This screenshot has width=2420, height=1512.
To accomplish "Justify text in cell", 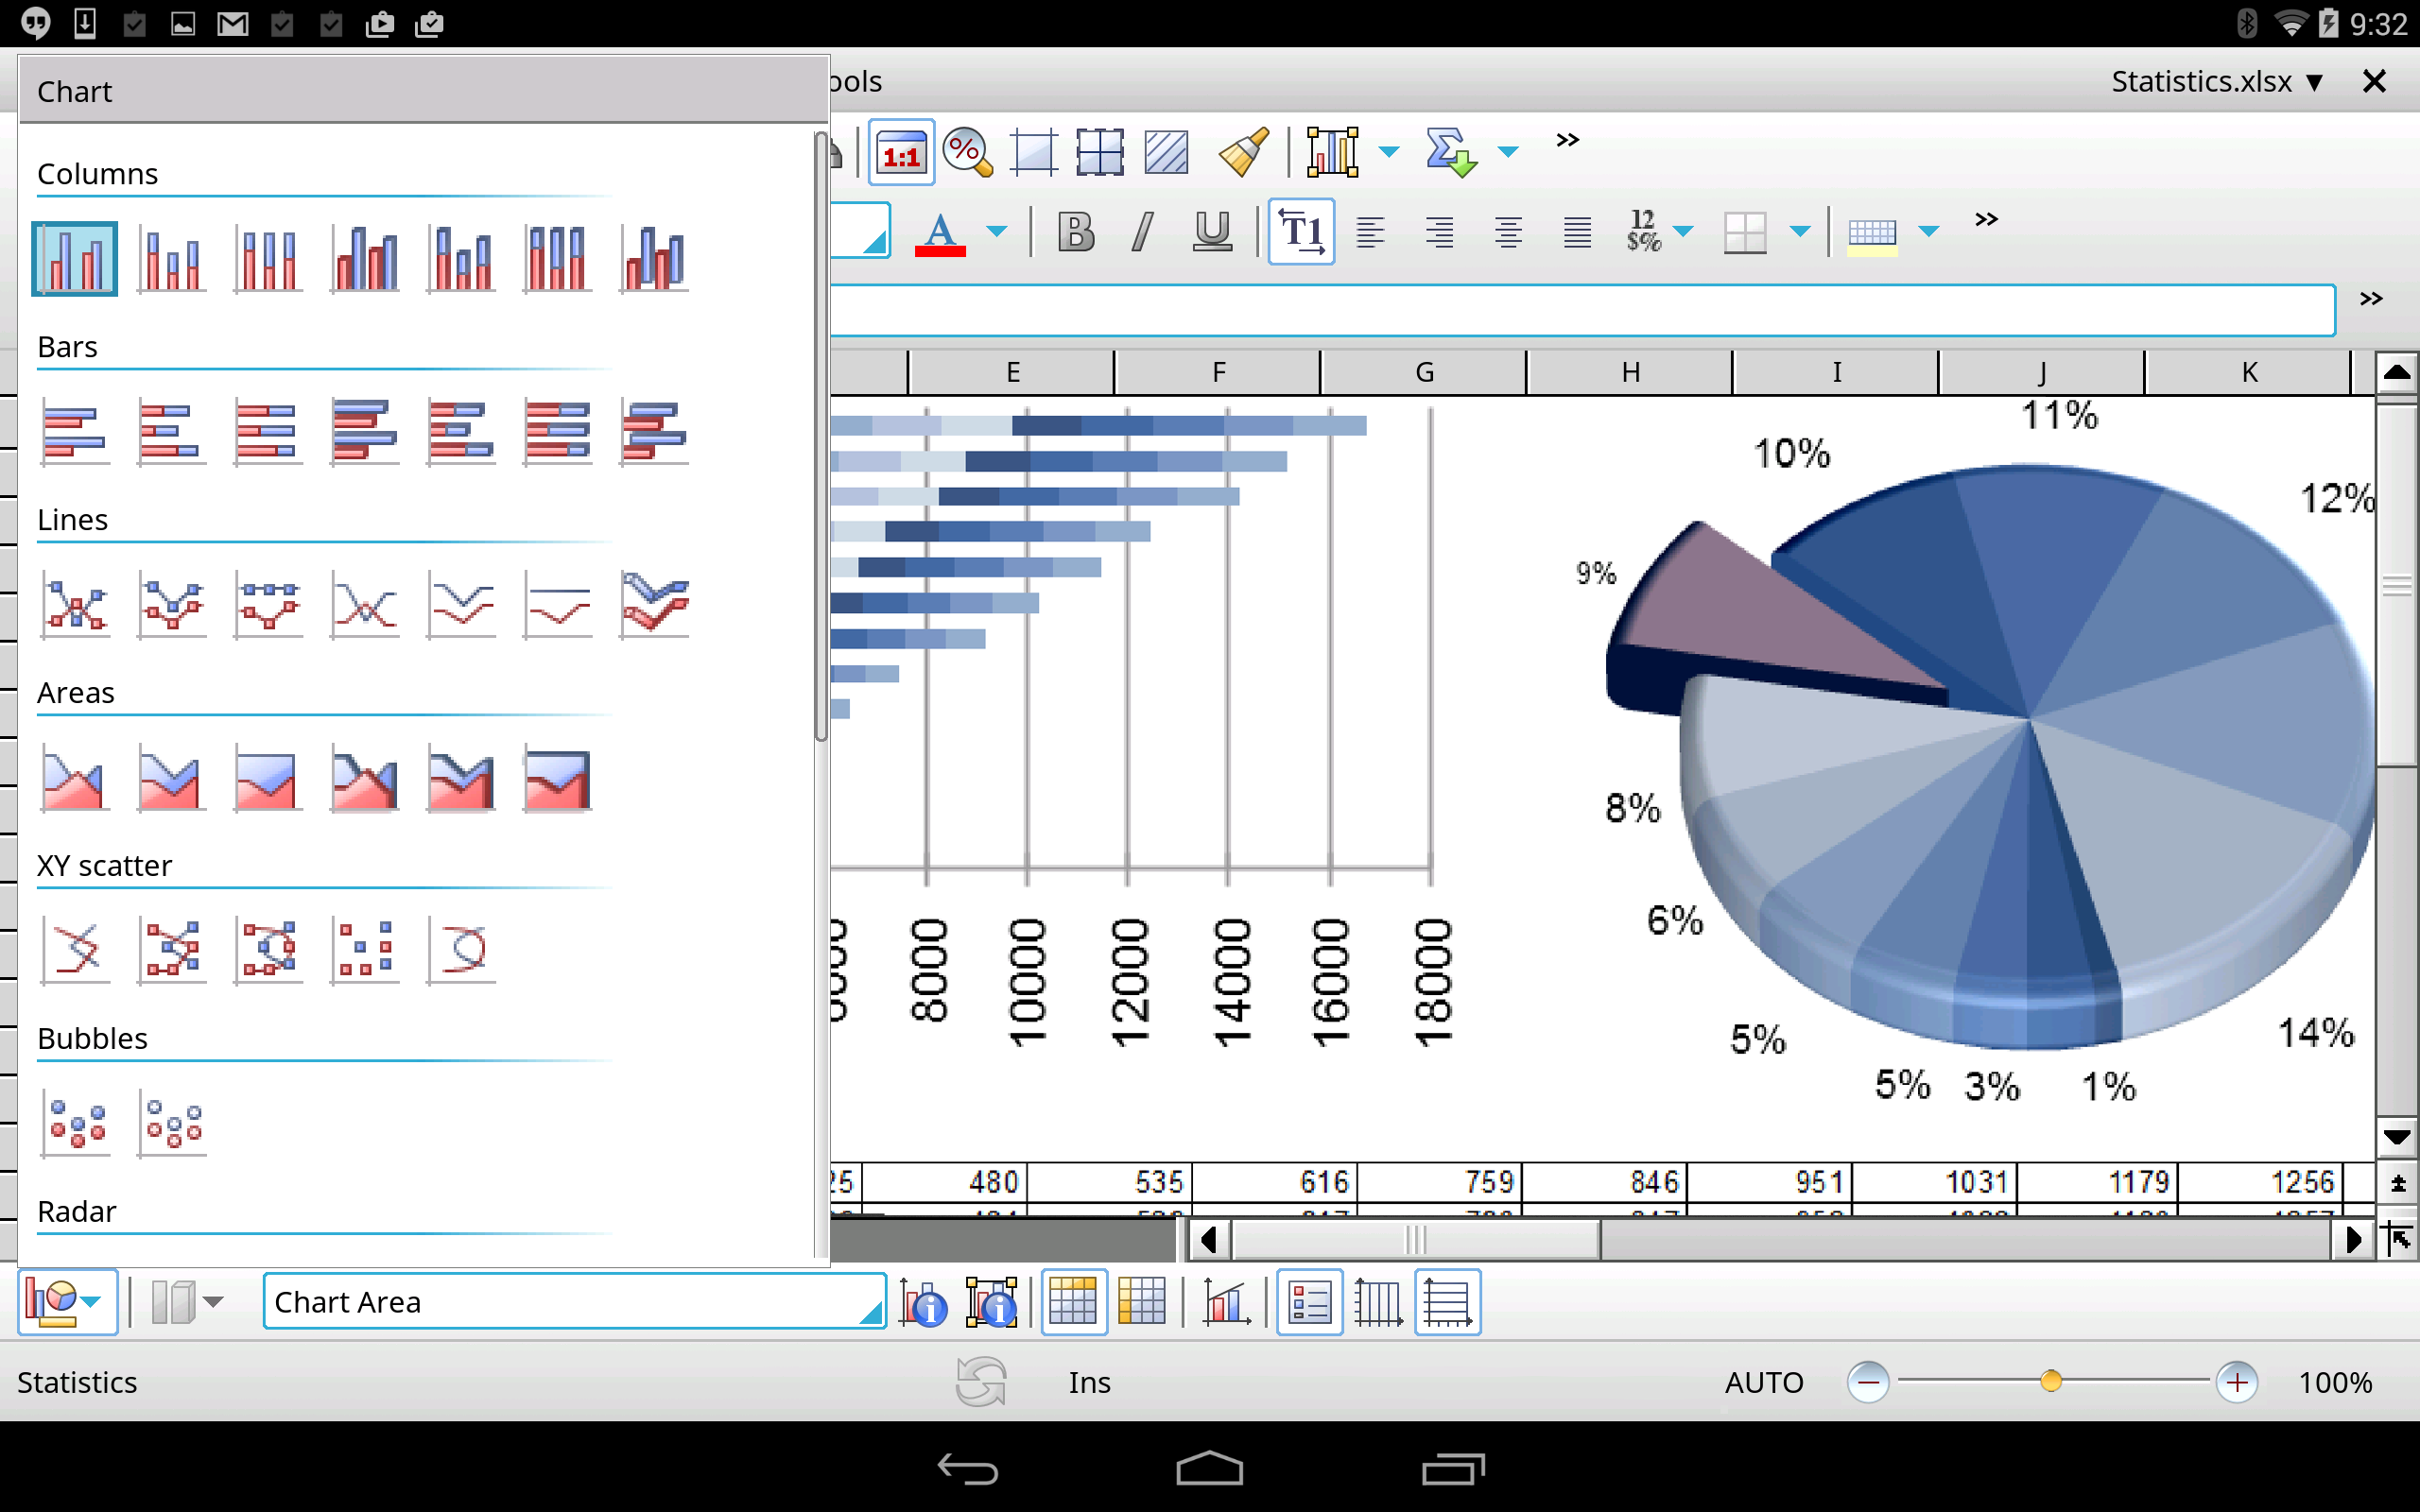I will point(1577,232).
